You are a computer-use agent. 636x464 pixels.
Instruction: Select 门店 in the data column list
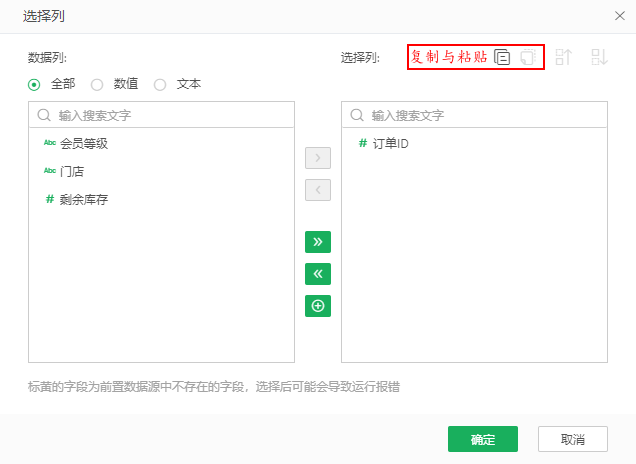tap(72, 172)
